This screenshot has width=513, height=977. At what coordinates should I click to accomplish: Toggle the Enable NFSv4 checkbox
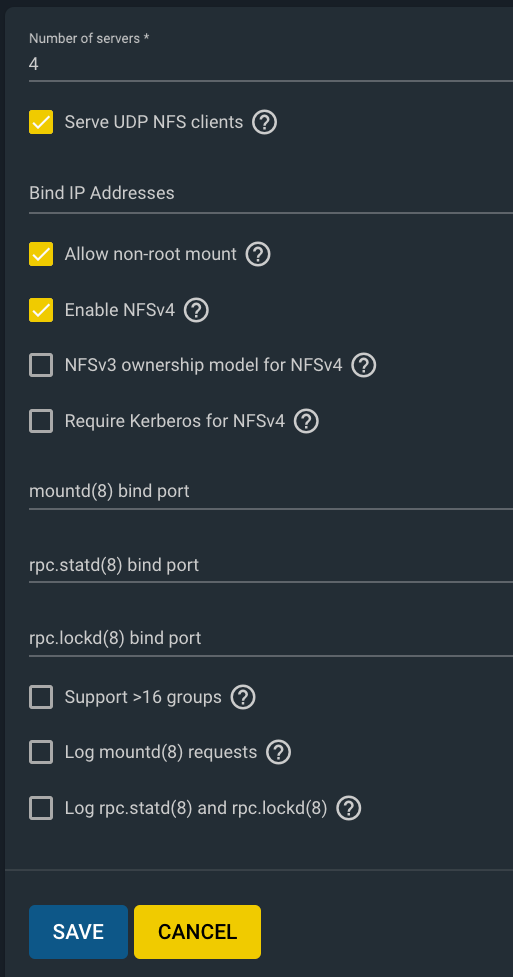41,310
